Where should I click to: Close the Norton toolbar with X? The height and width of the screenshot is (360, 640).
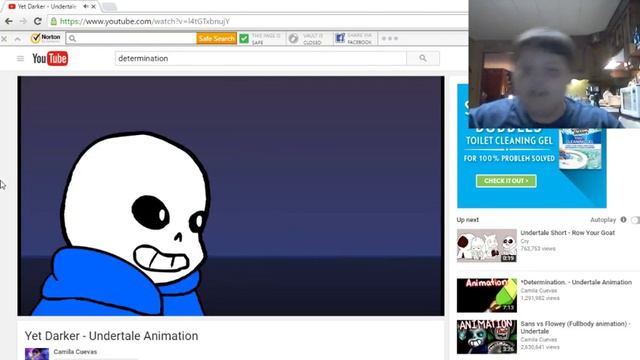click(x=4, y=39)
